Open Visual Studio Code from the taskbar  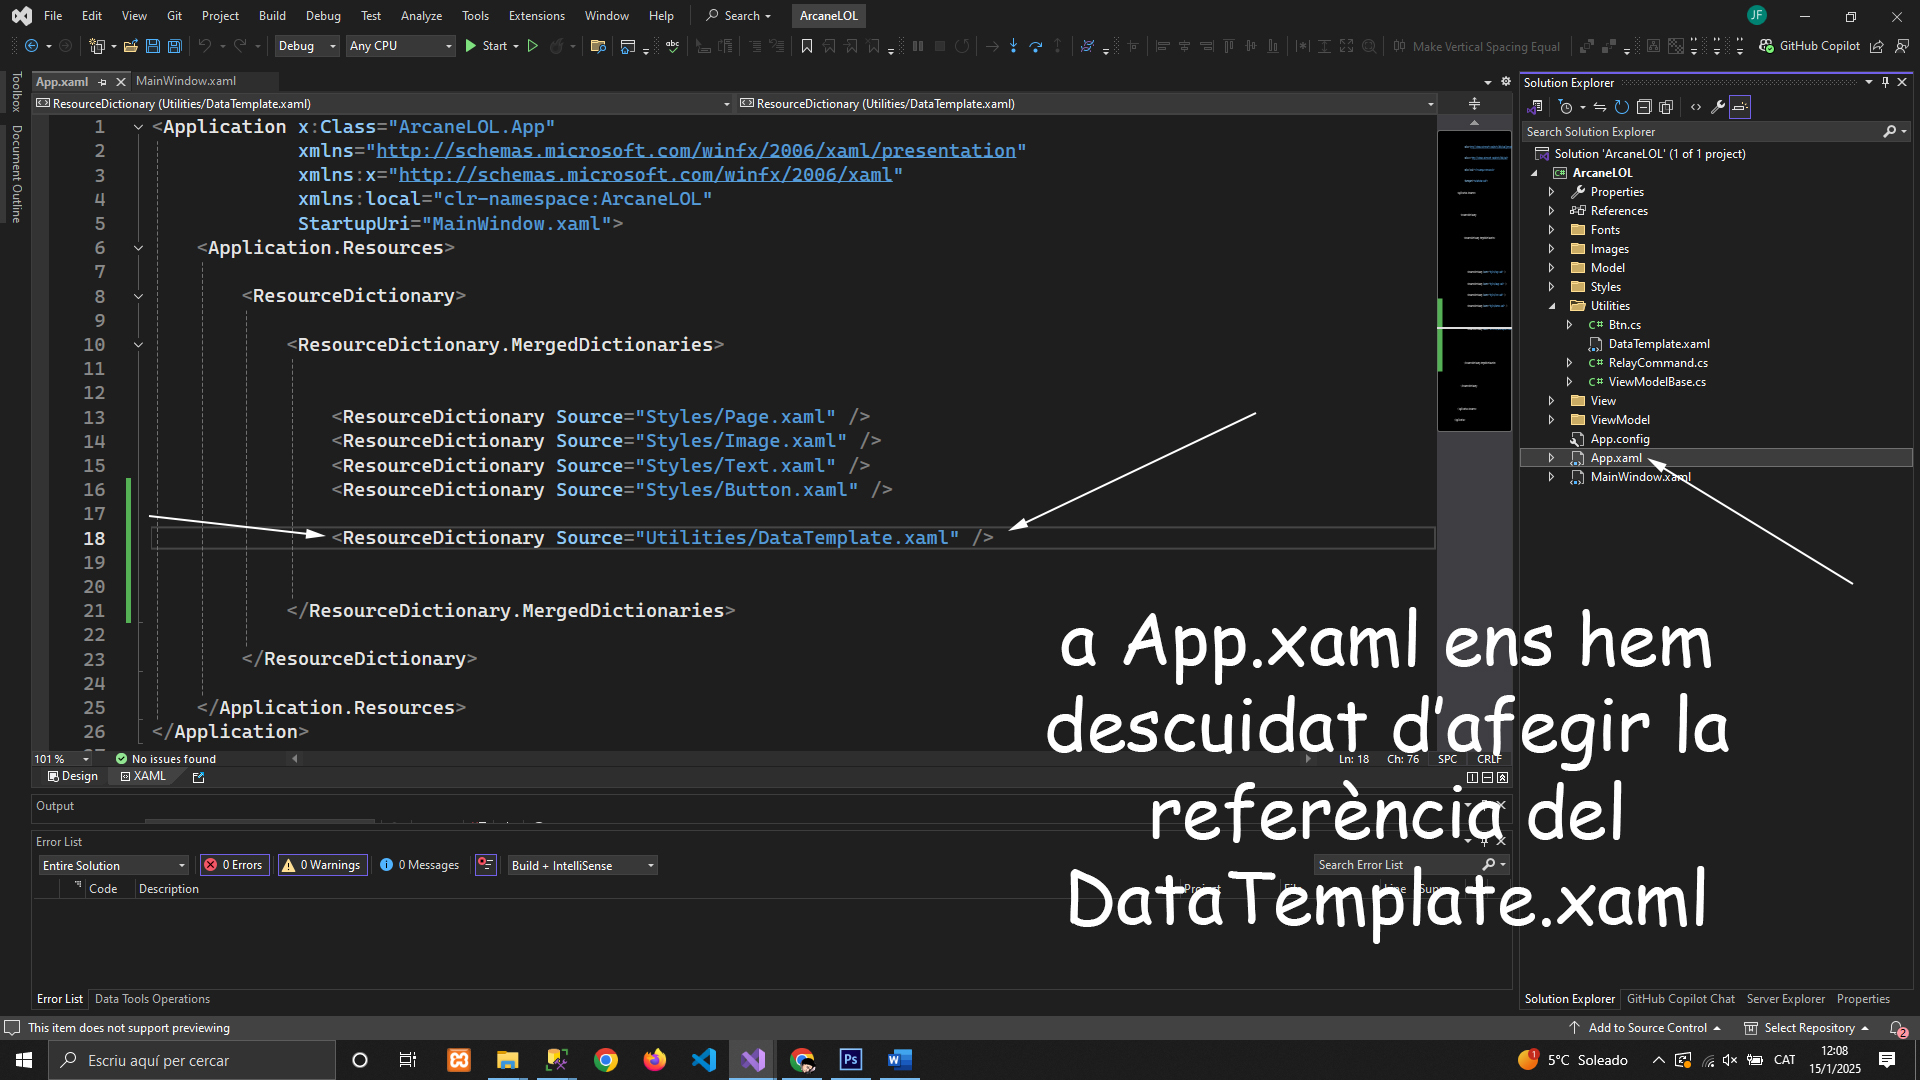(704, 1060)
